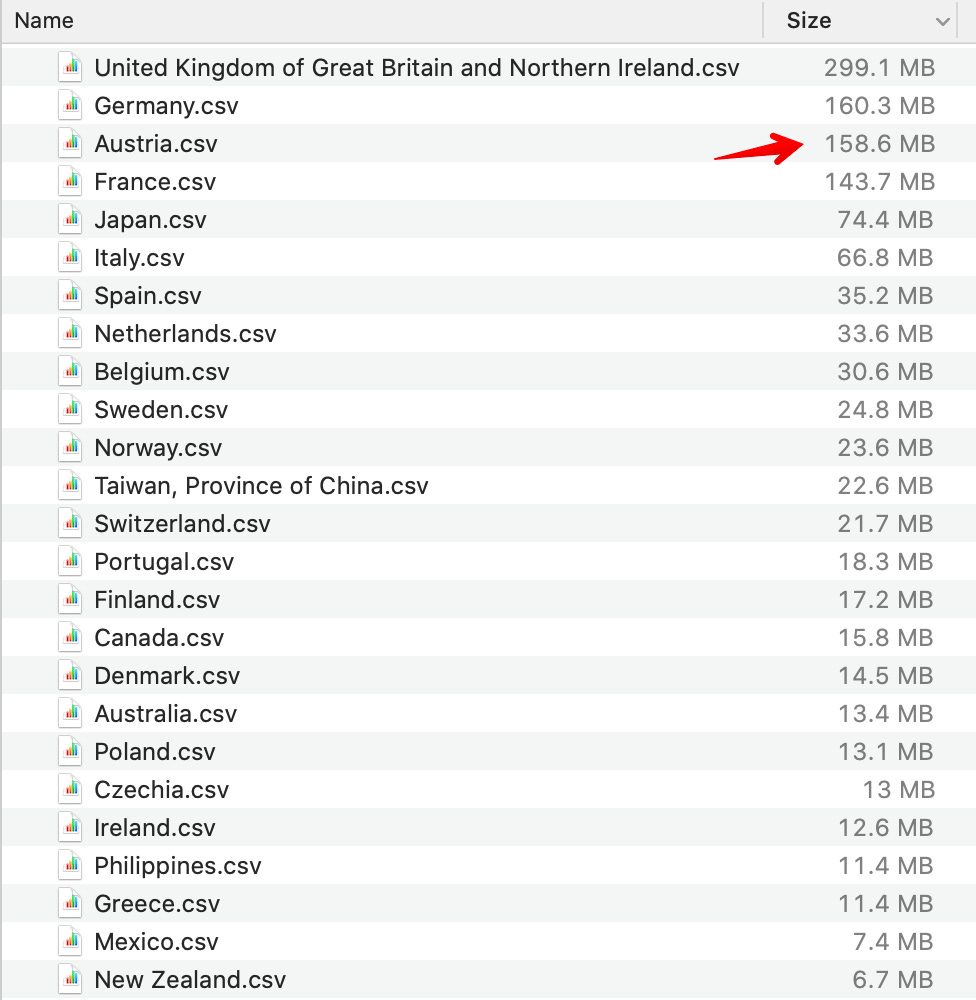Screen dimensions: 976x1000
Task: Click the Switzerland.csv file icon
Action: click(x=70, y=523)
